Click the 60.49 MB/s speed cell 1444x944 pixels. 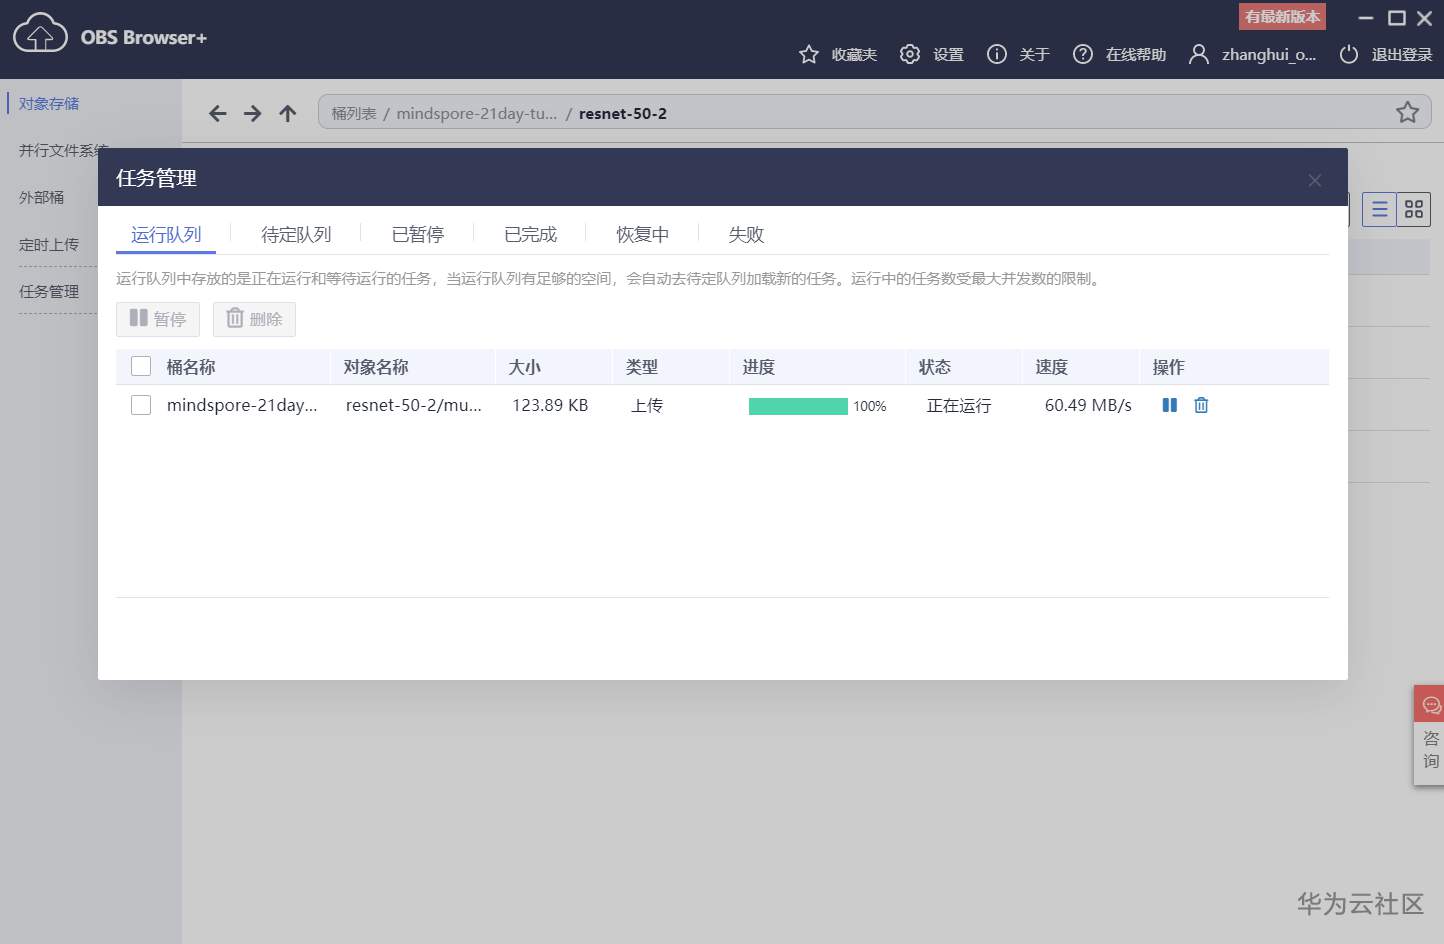pos(1088,405)
